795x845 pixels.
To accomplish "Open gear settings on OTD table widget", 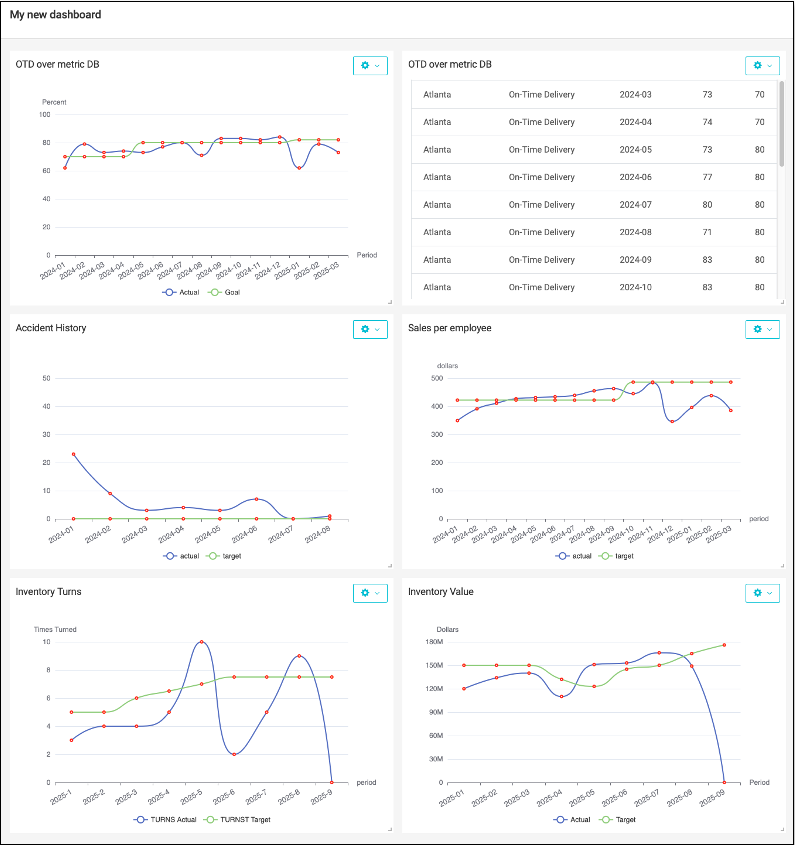I will coord(762,65).
